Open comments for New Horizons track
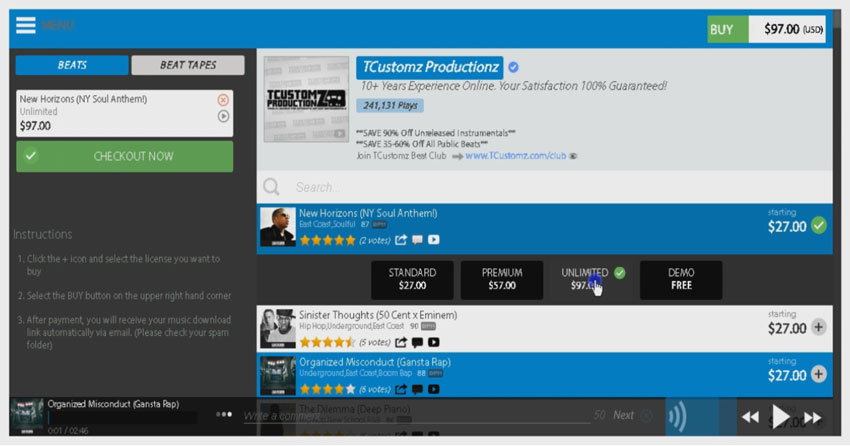Image resolution: width=850 pixels, height=446 pixels. pos(417,240)
